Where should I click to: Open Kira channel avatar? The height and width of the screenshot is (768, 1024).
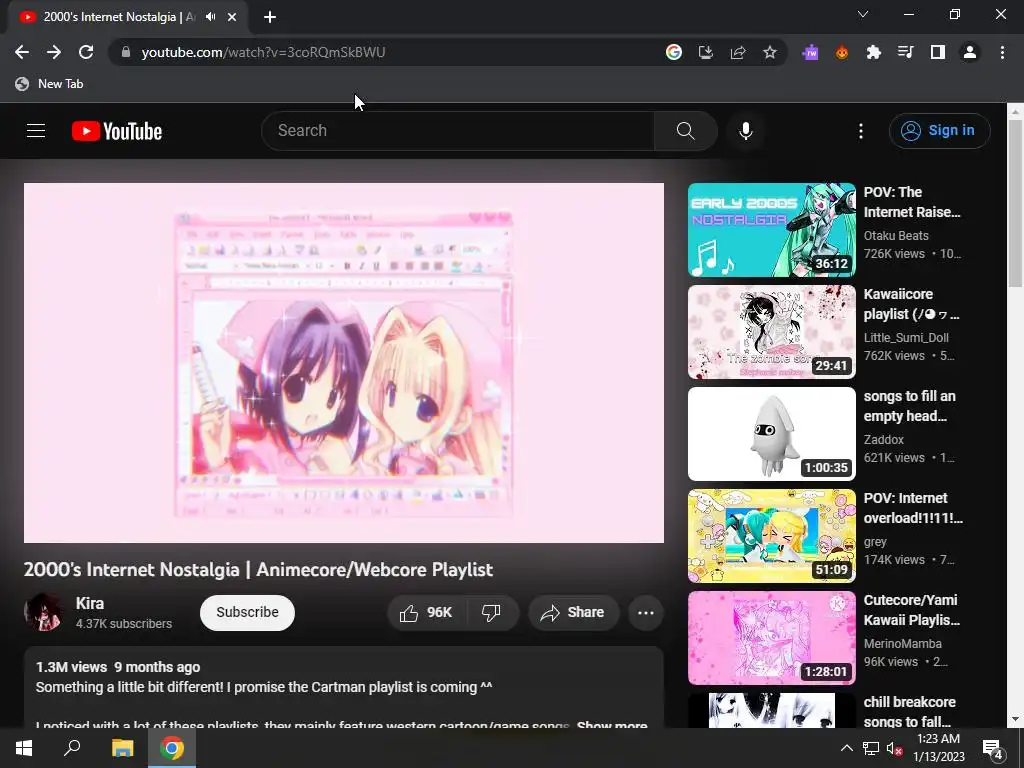tap(44, 612)
